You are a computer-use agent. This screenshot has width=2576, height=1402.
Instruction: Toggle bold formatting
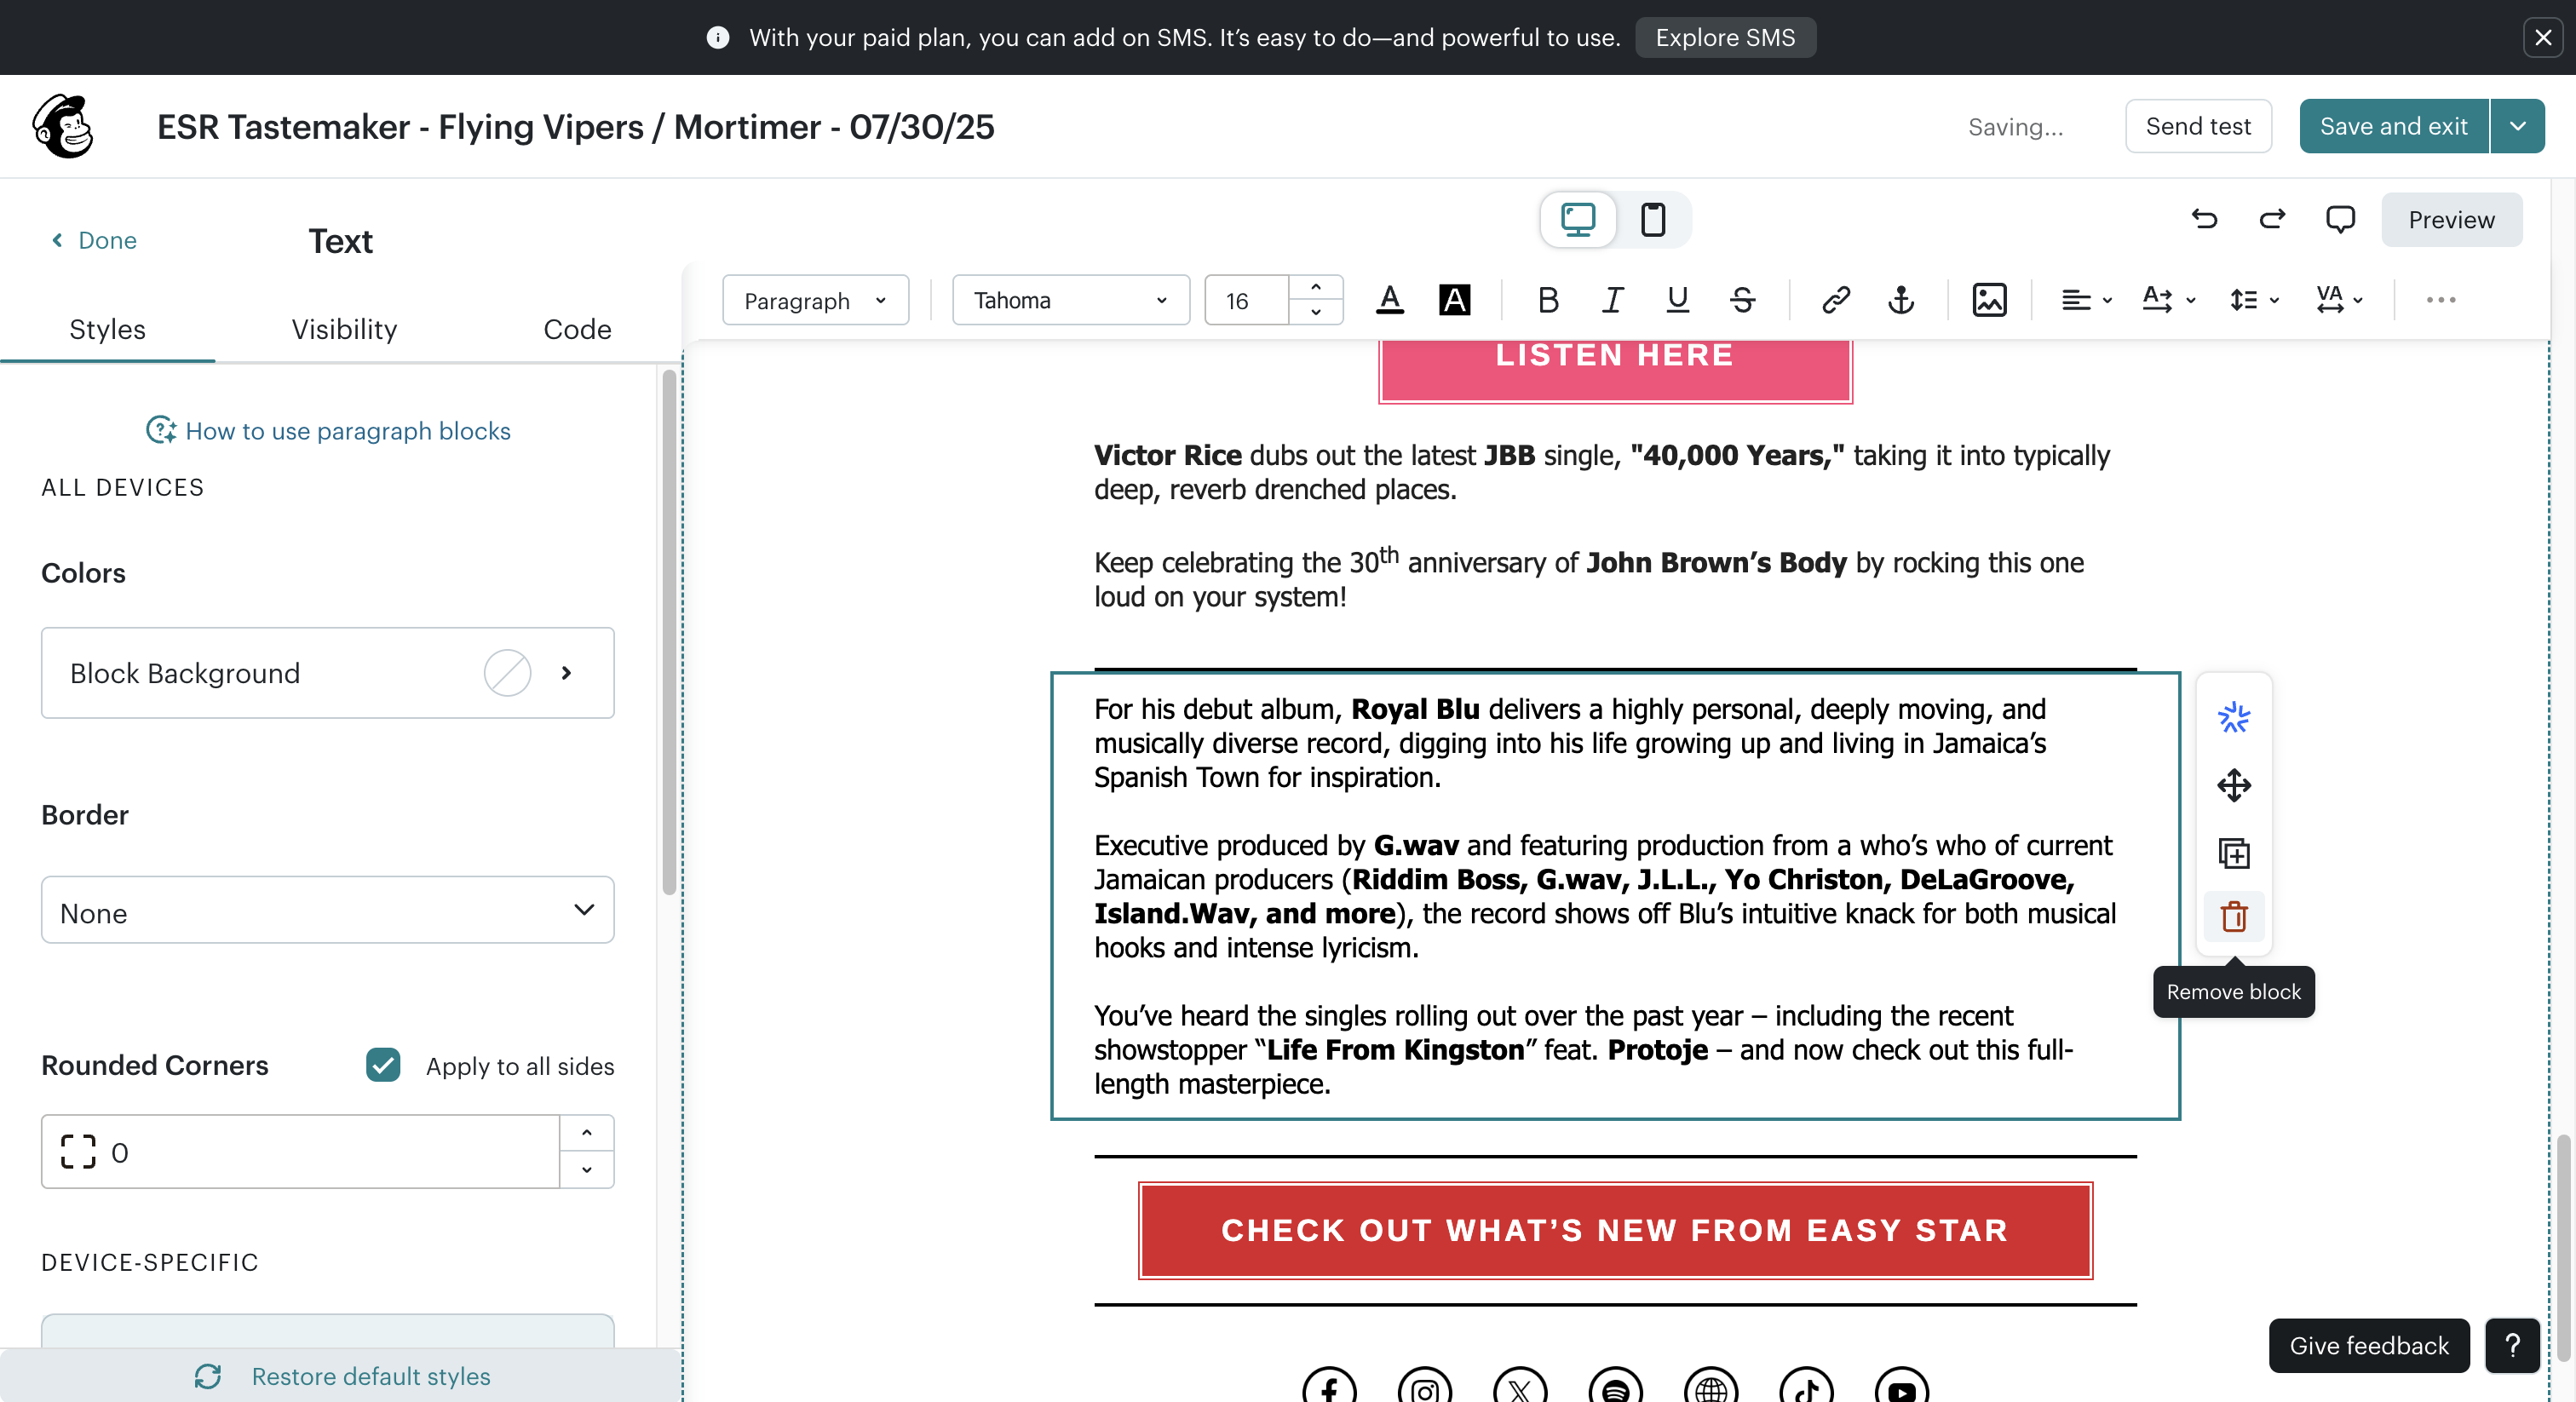1548,300
